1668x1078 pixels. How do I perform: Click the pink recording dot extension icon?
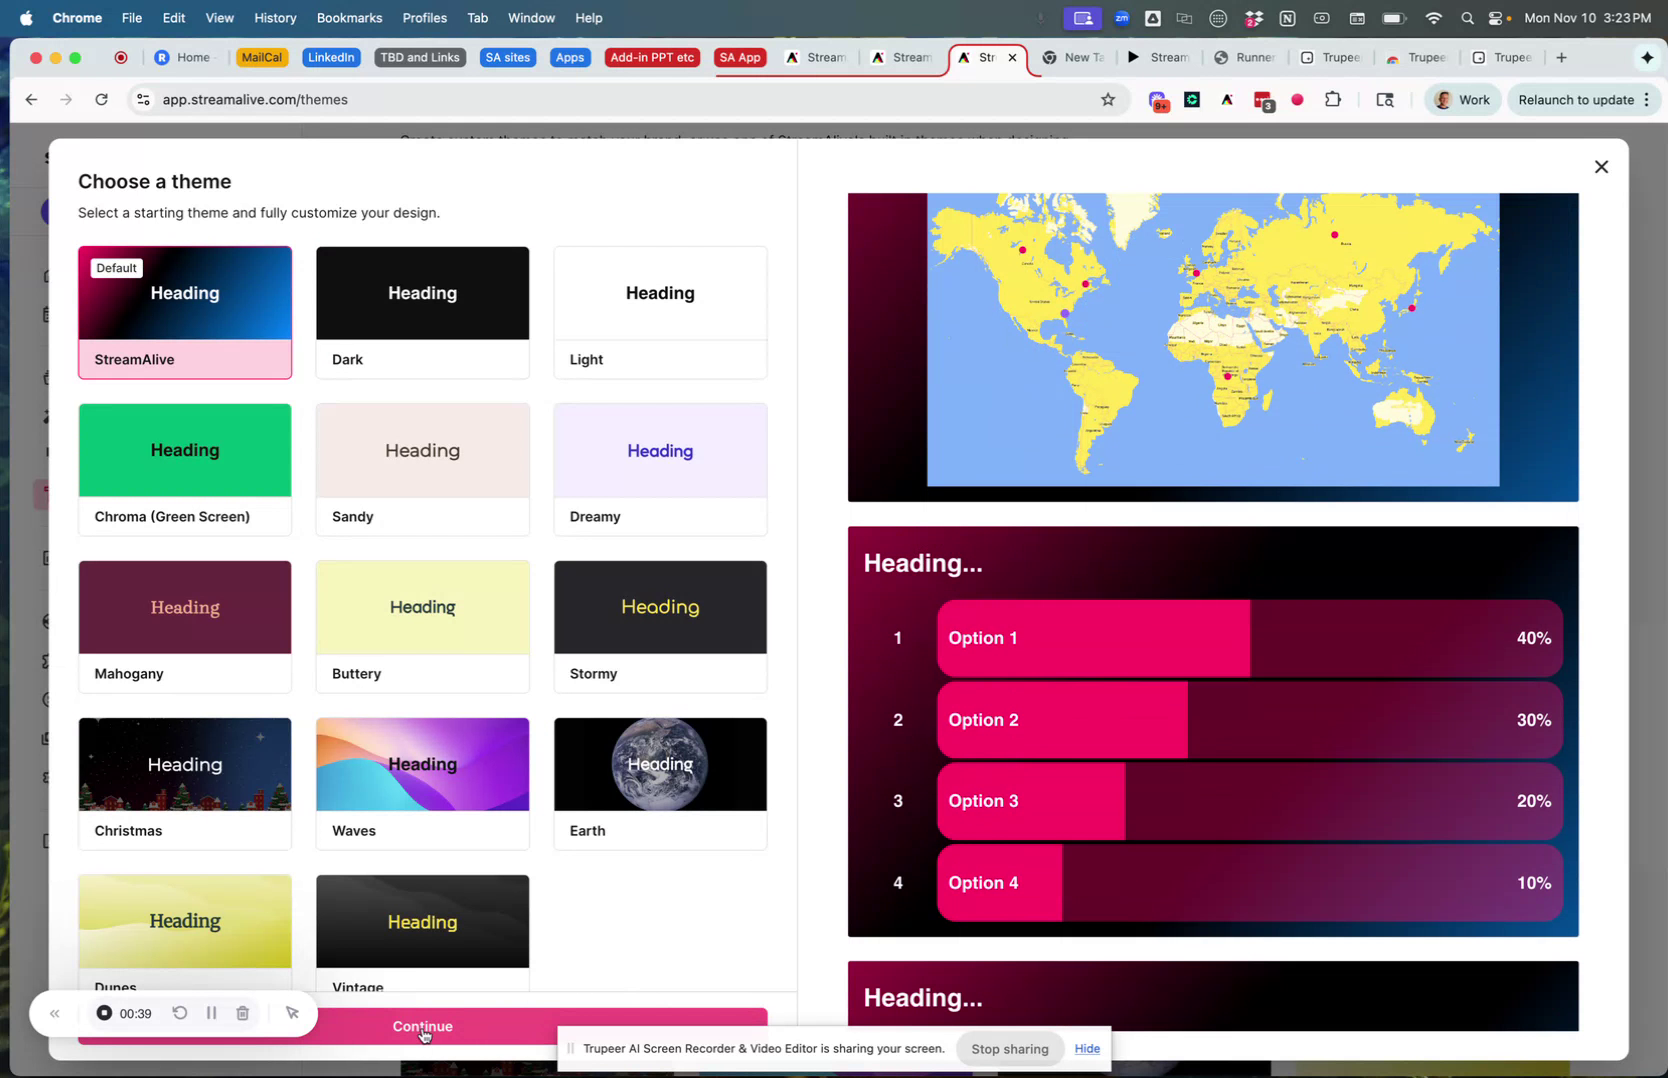pos(1297,99)
